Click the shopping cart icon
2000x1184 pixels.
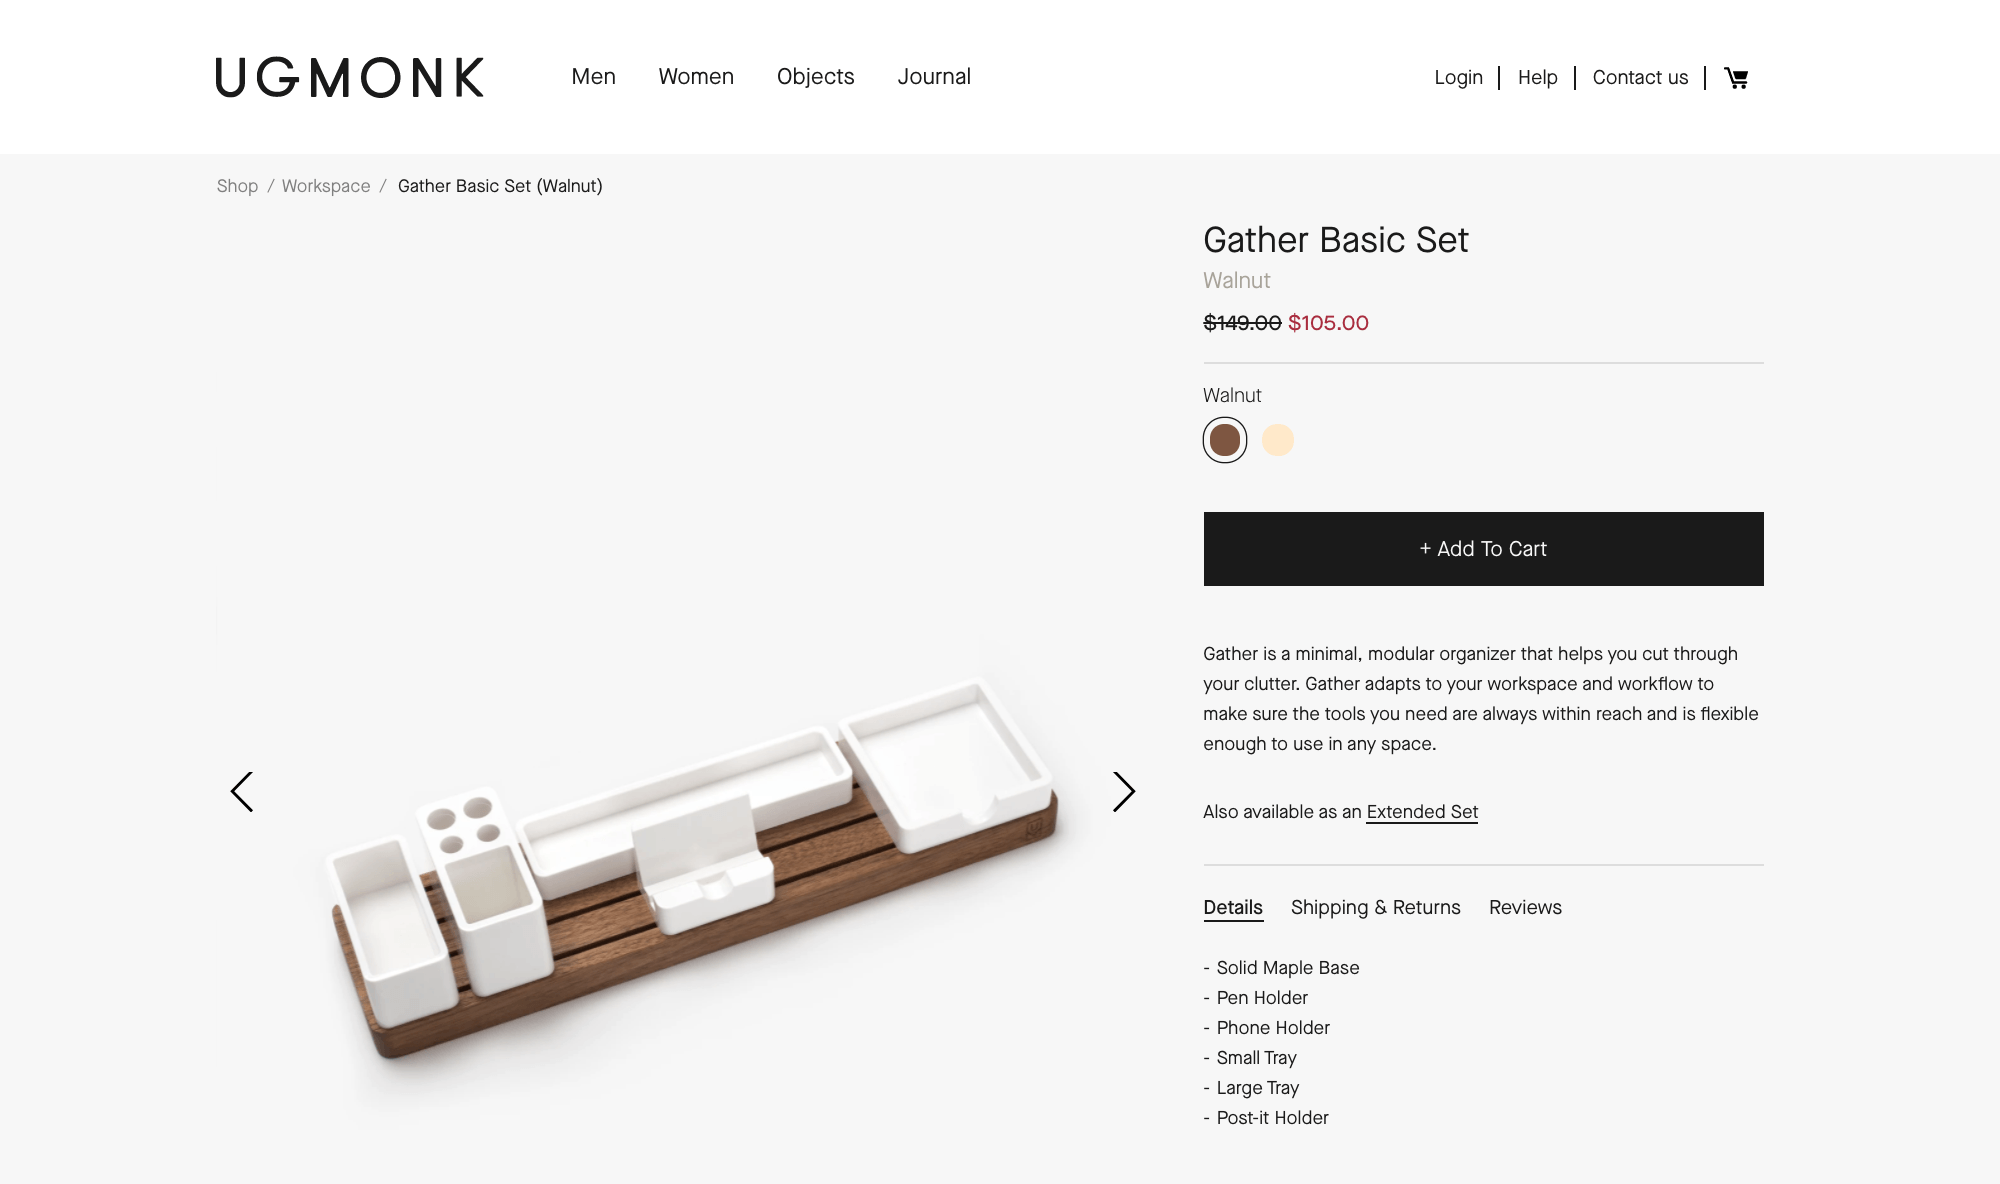click(1735, 78)
